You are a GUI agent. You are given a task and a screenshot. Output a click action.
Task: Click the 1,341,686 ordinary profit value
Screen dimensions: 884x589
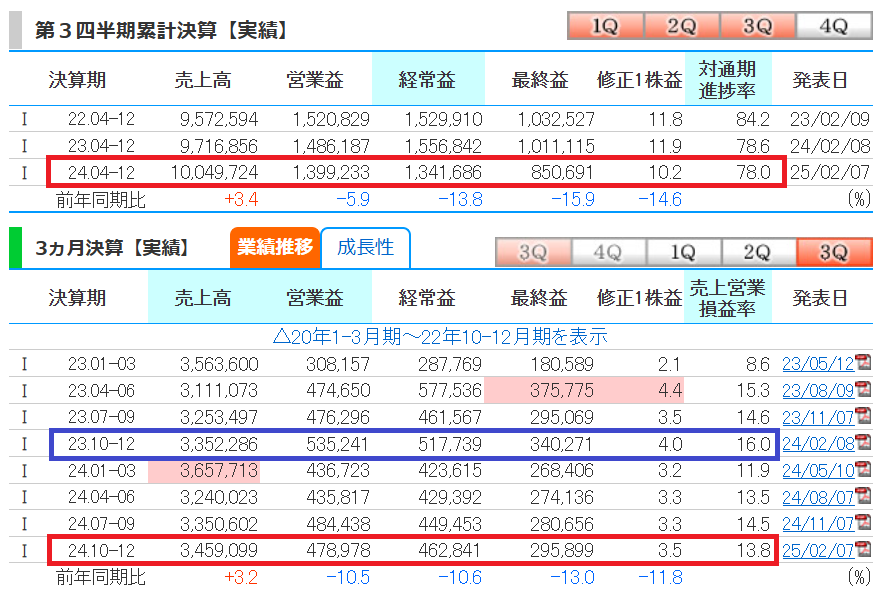click(x=443, y=172)
